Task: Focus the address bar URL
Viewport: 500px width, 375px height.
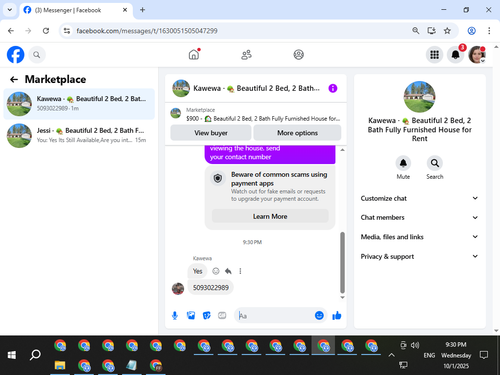Action: tap(147, 31)
